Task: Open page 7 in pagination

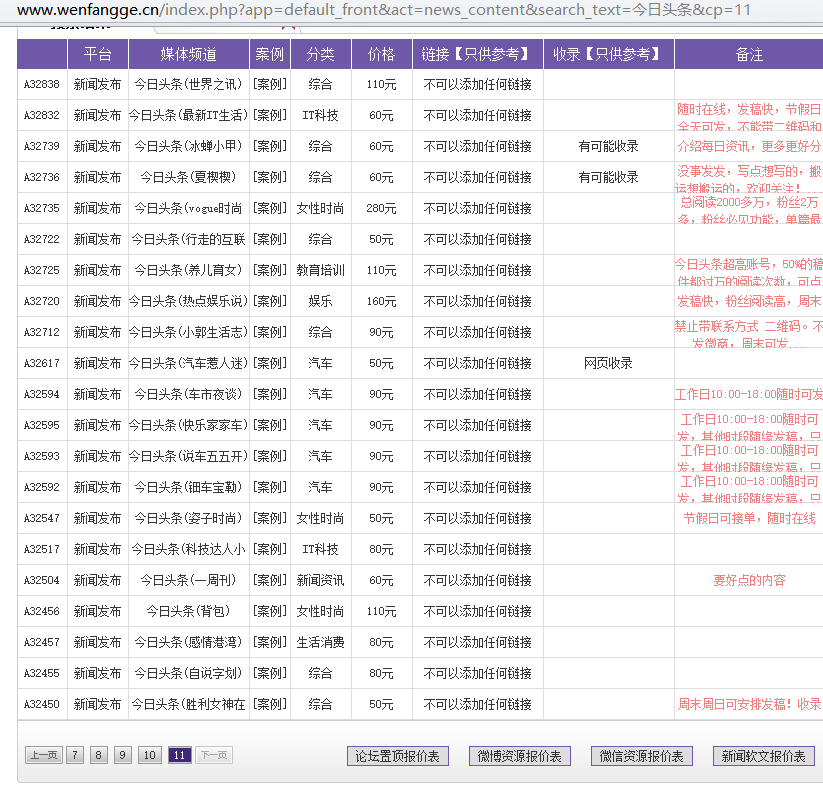Action: coord(75,755)
